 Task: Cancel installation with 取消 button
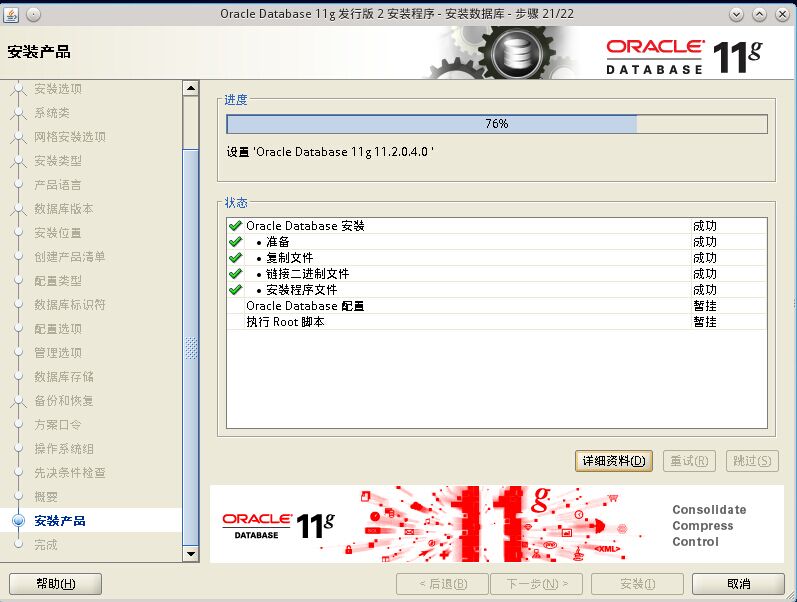pyautogui.click(x=739, y=584)
